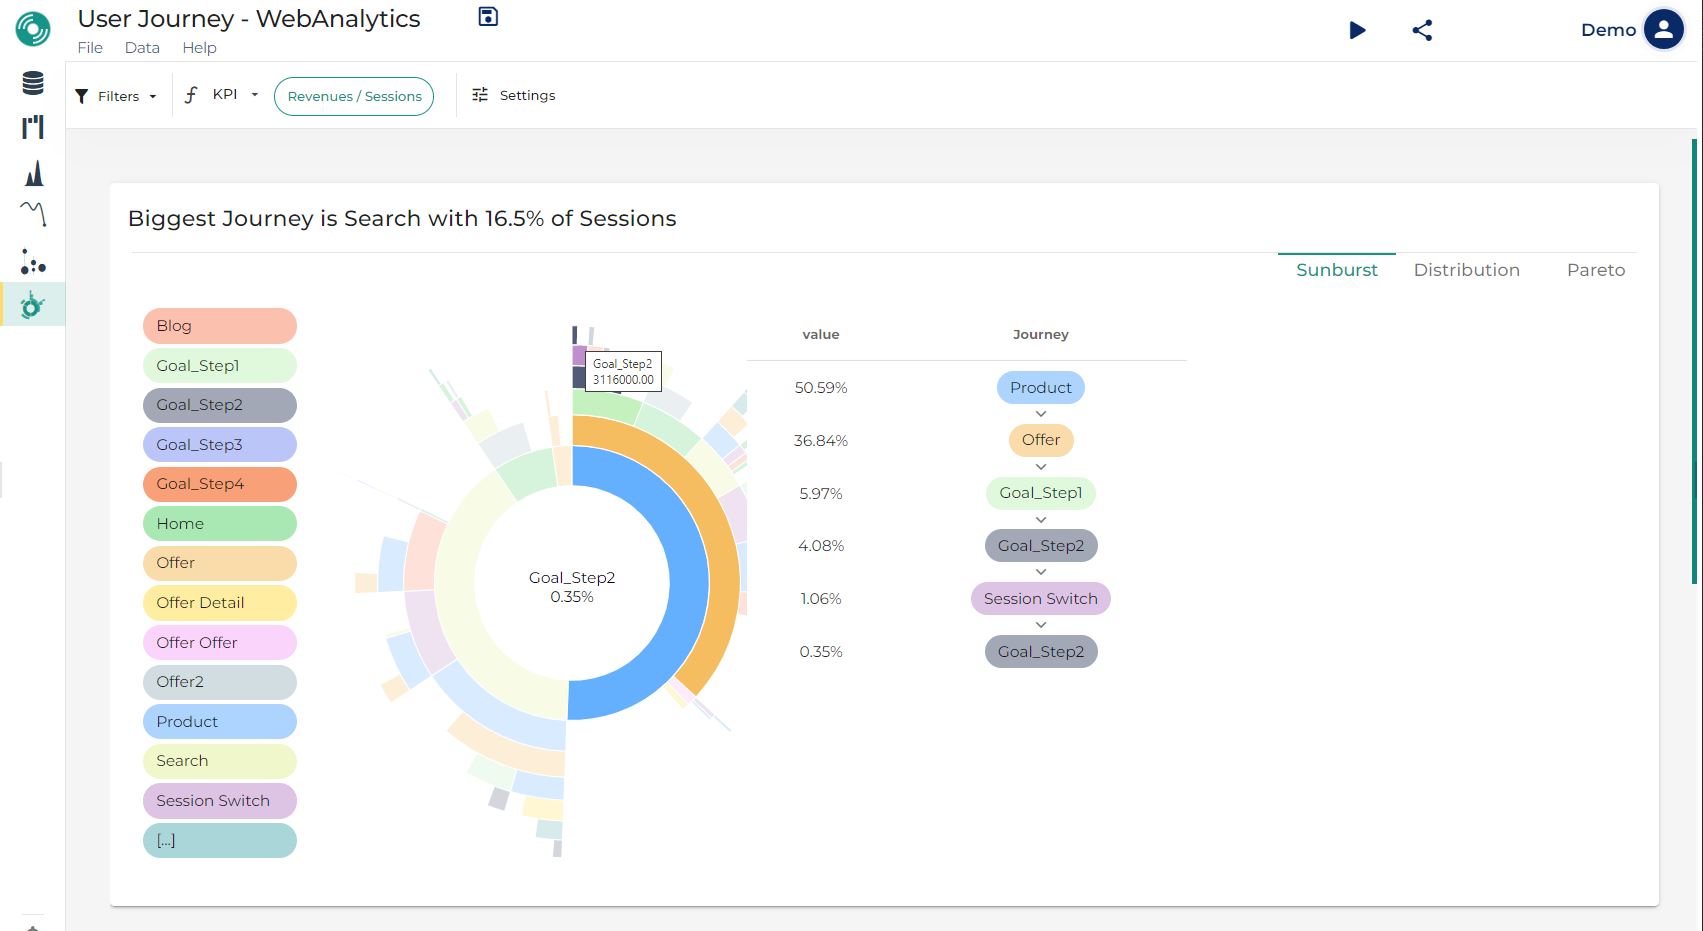Image resolution: width=1703 pixels, height=931 pixels.
Task: Click the Demo username text
Action: 1608,30
